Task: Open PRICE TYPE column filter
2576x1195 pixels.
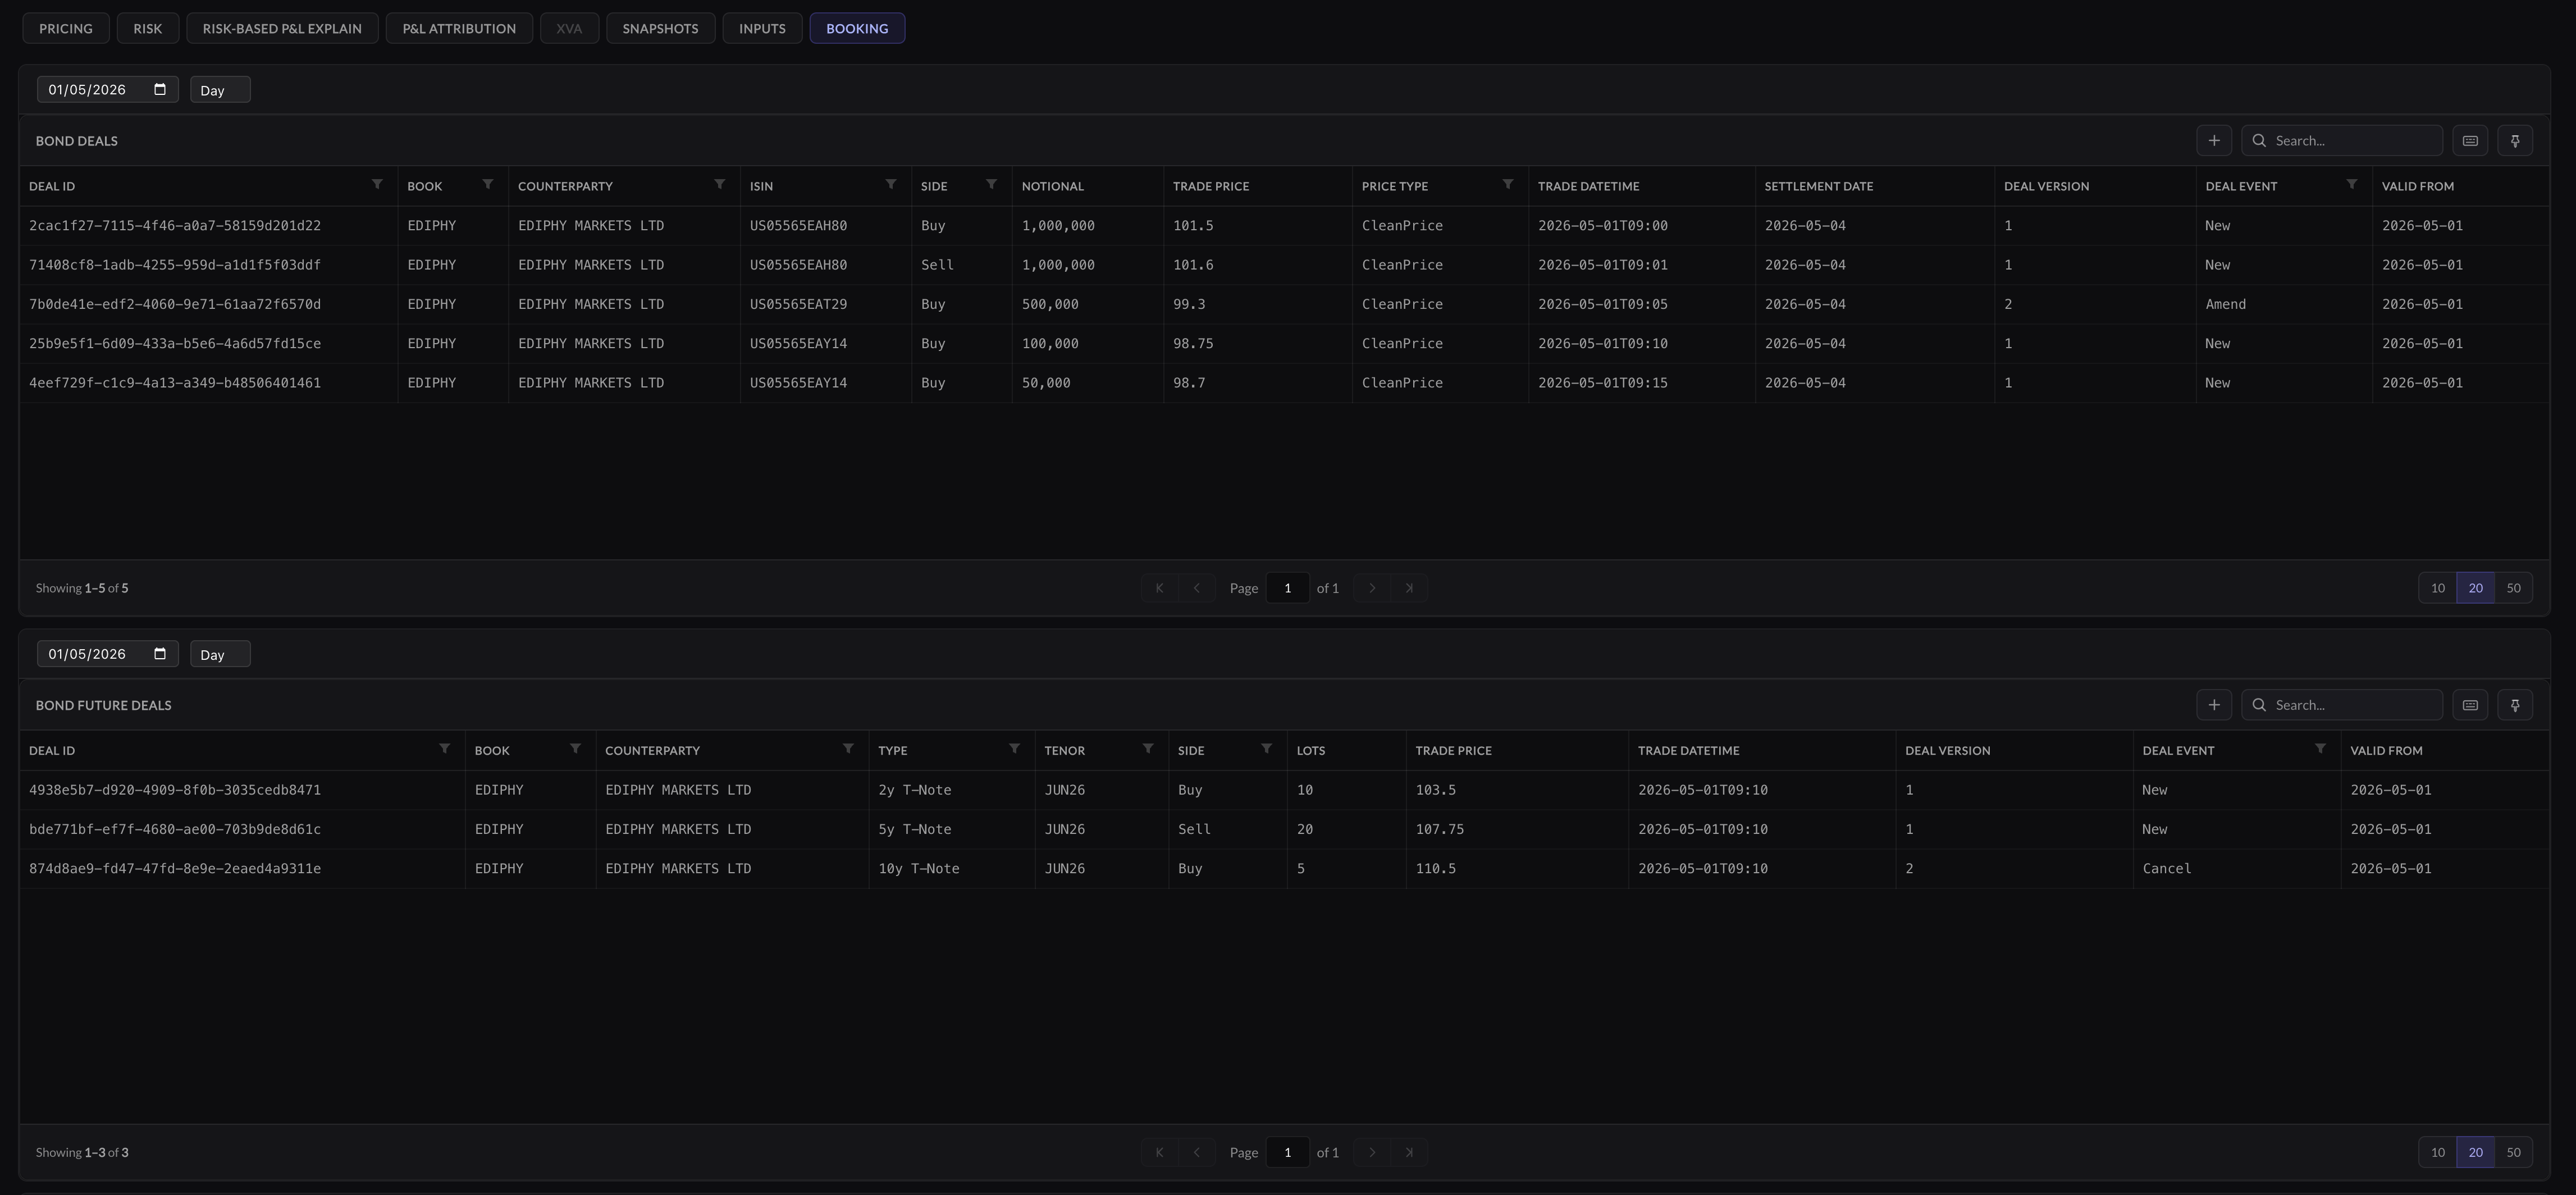Action: click(x=1508, y=185)
